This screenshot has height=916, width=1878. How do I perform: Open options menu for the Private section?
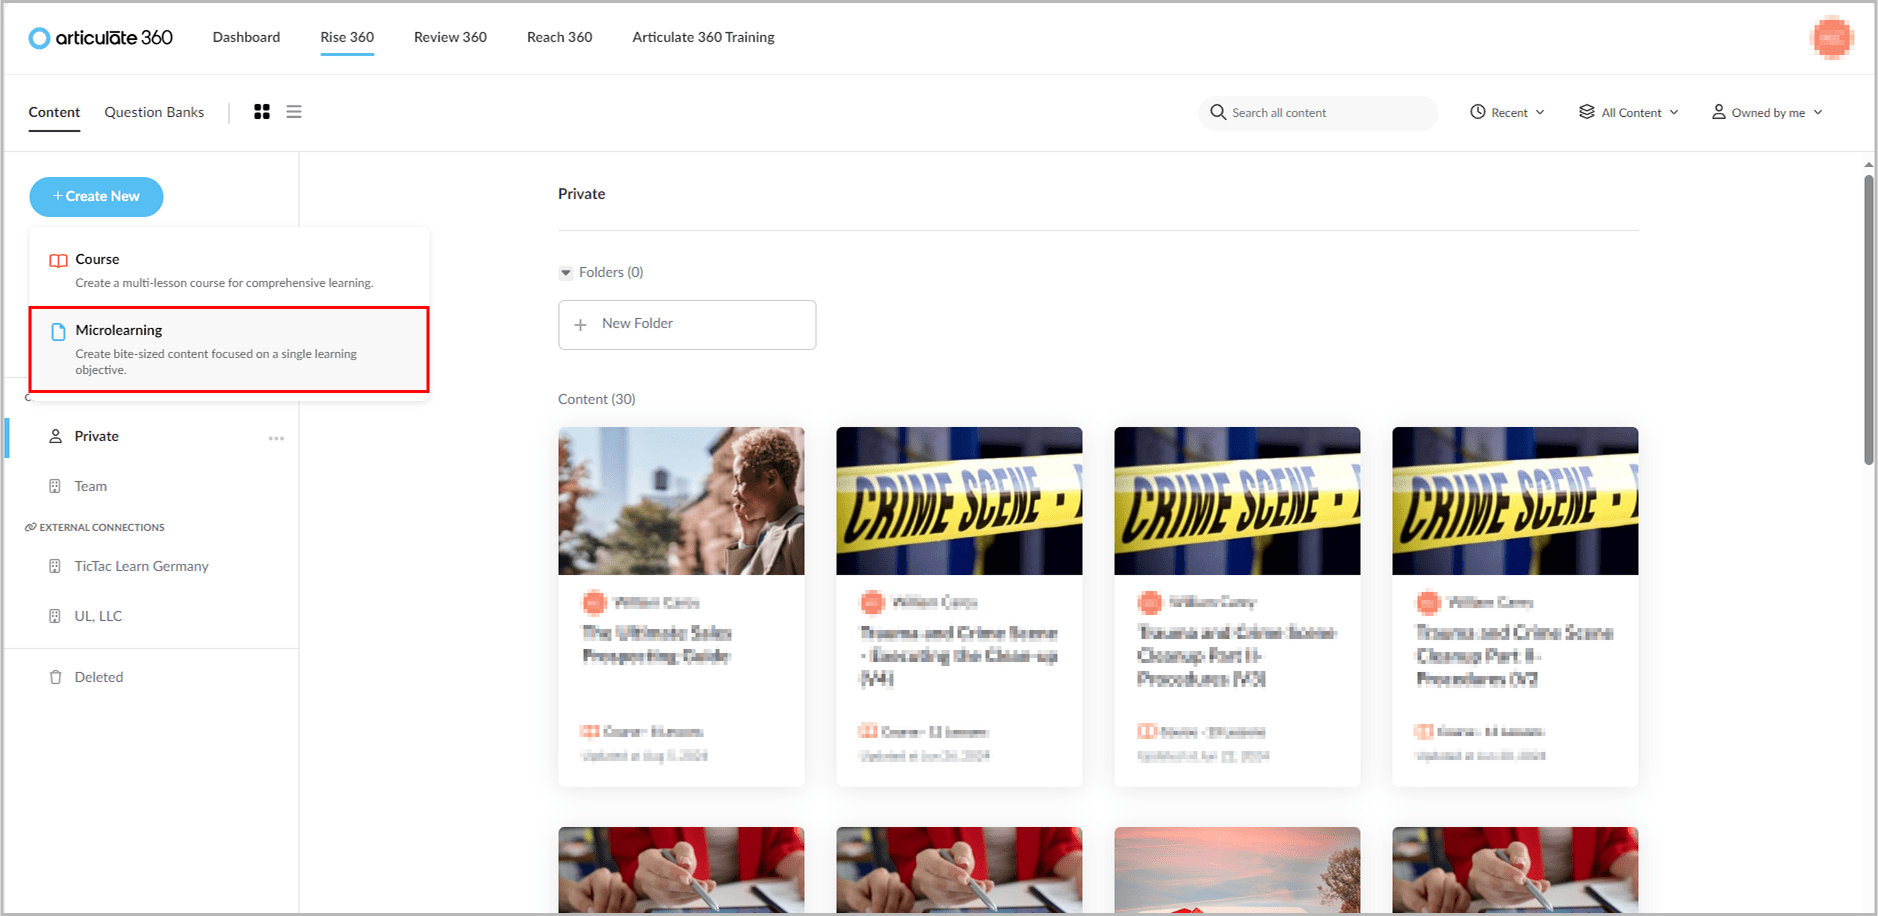277,437
